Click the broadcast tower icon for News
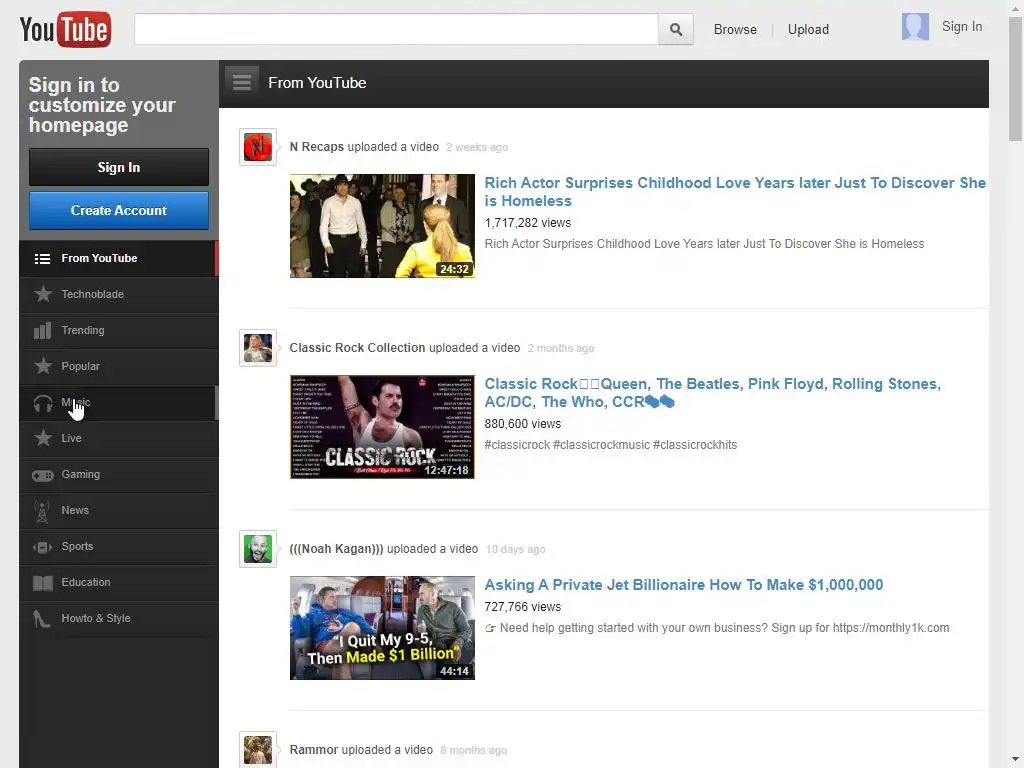The height and width of the screenshot is (768, 1024). (42, 512)
